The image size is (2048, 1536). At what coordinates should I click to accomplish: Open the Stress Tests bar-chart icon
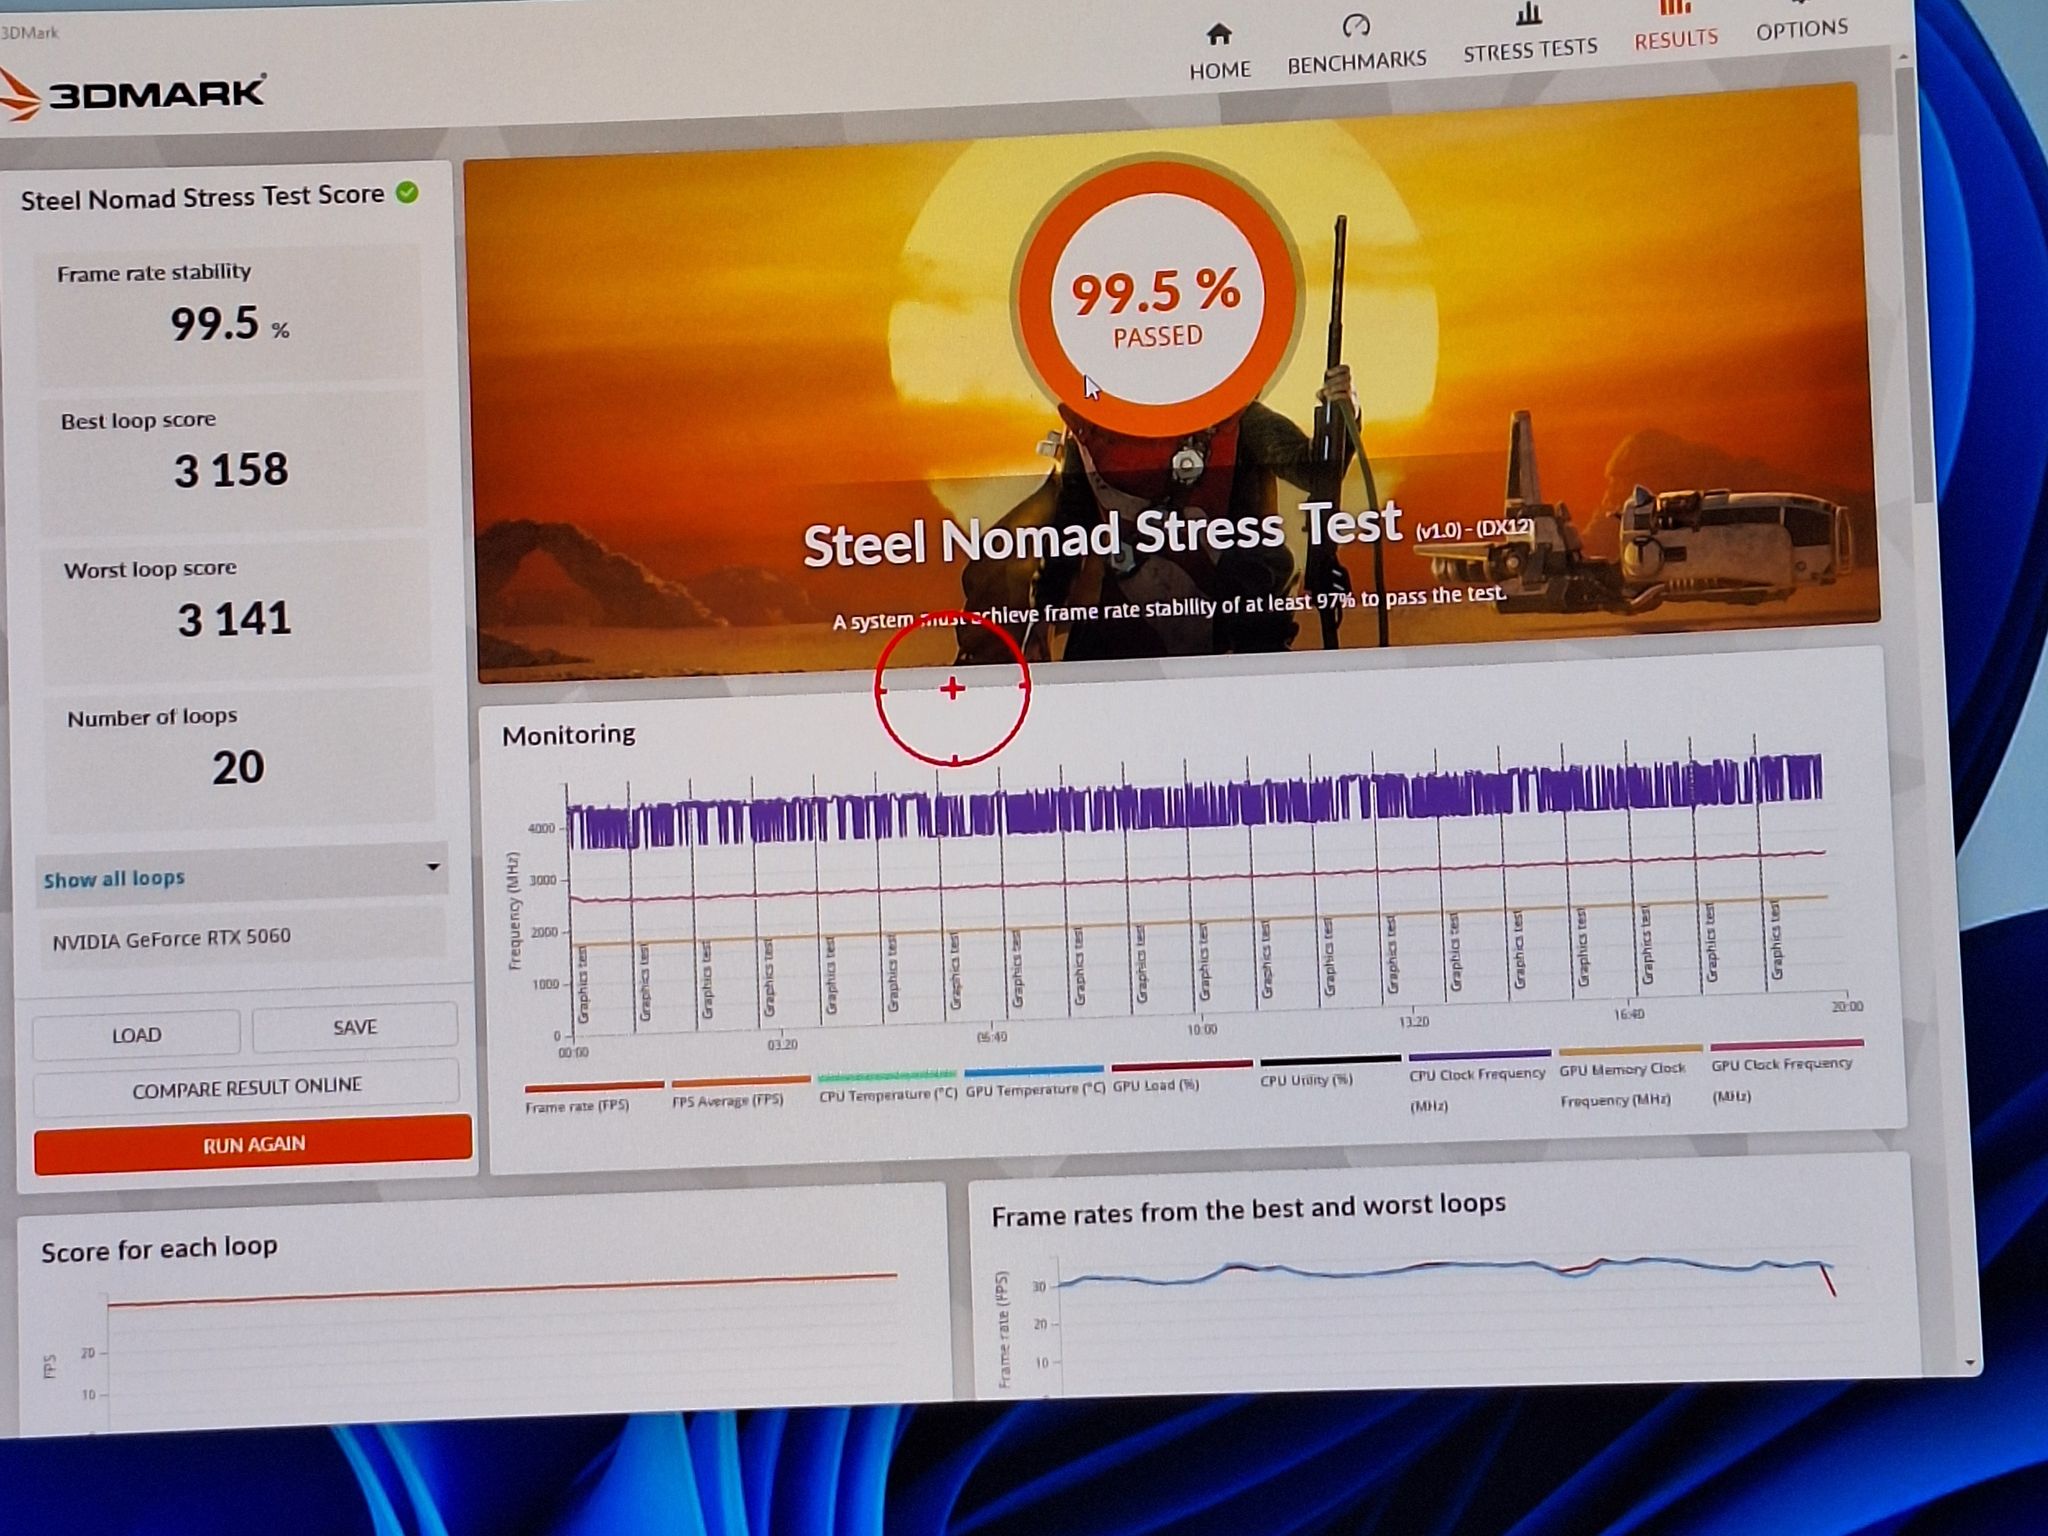pos(1527,14)
